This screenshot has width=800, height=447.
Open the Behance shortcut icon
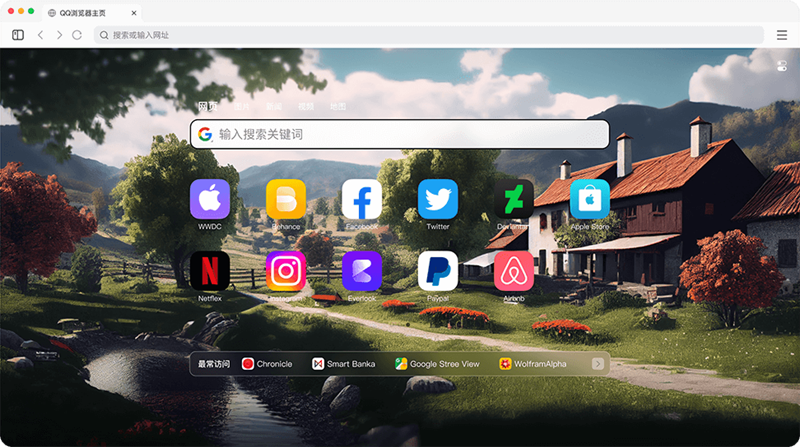(286, 199)
